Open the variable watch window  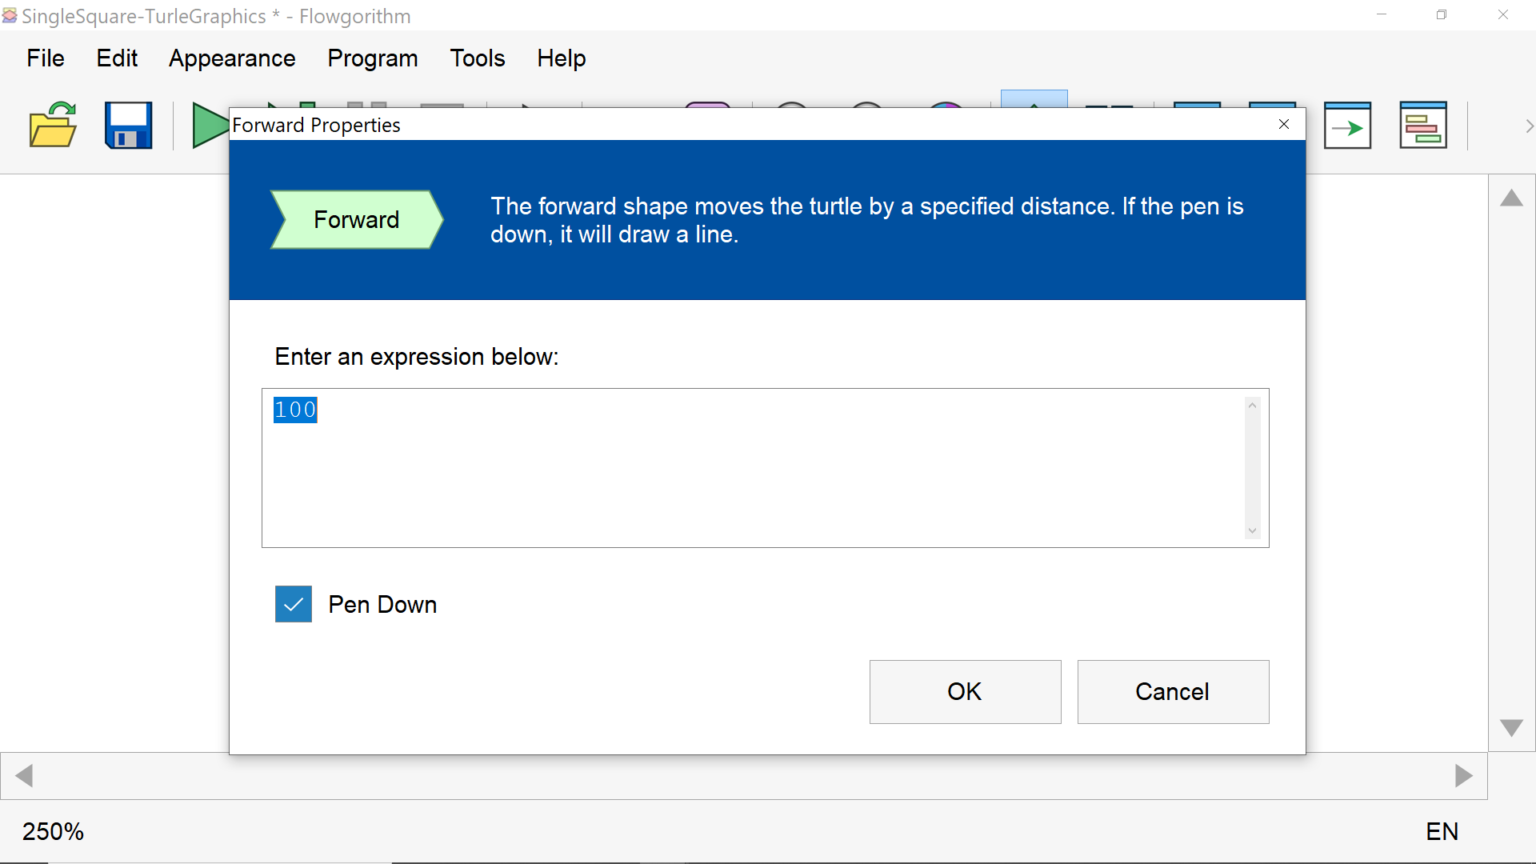point(1423,124)
